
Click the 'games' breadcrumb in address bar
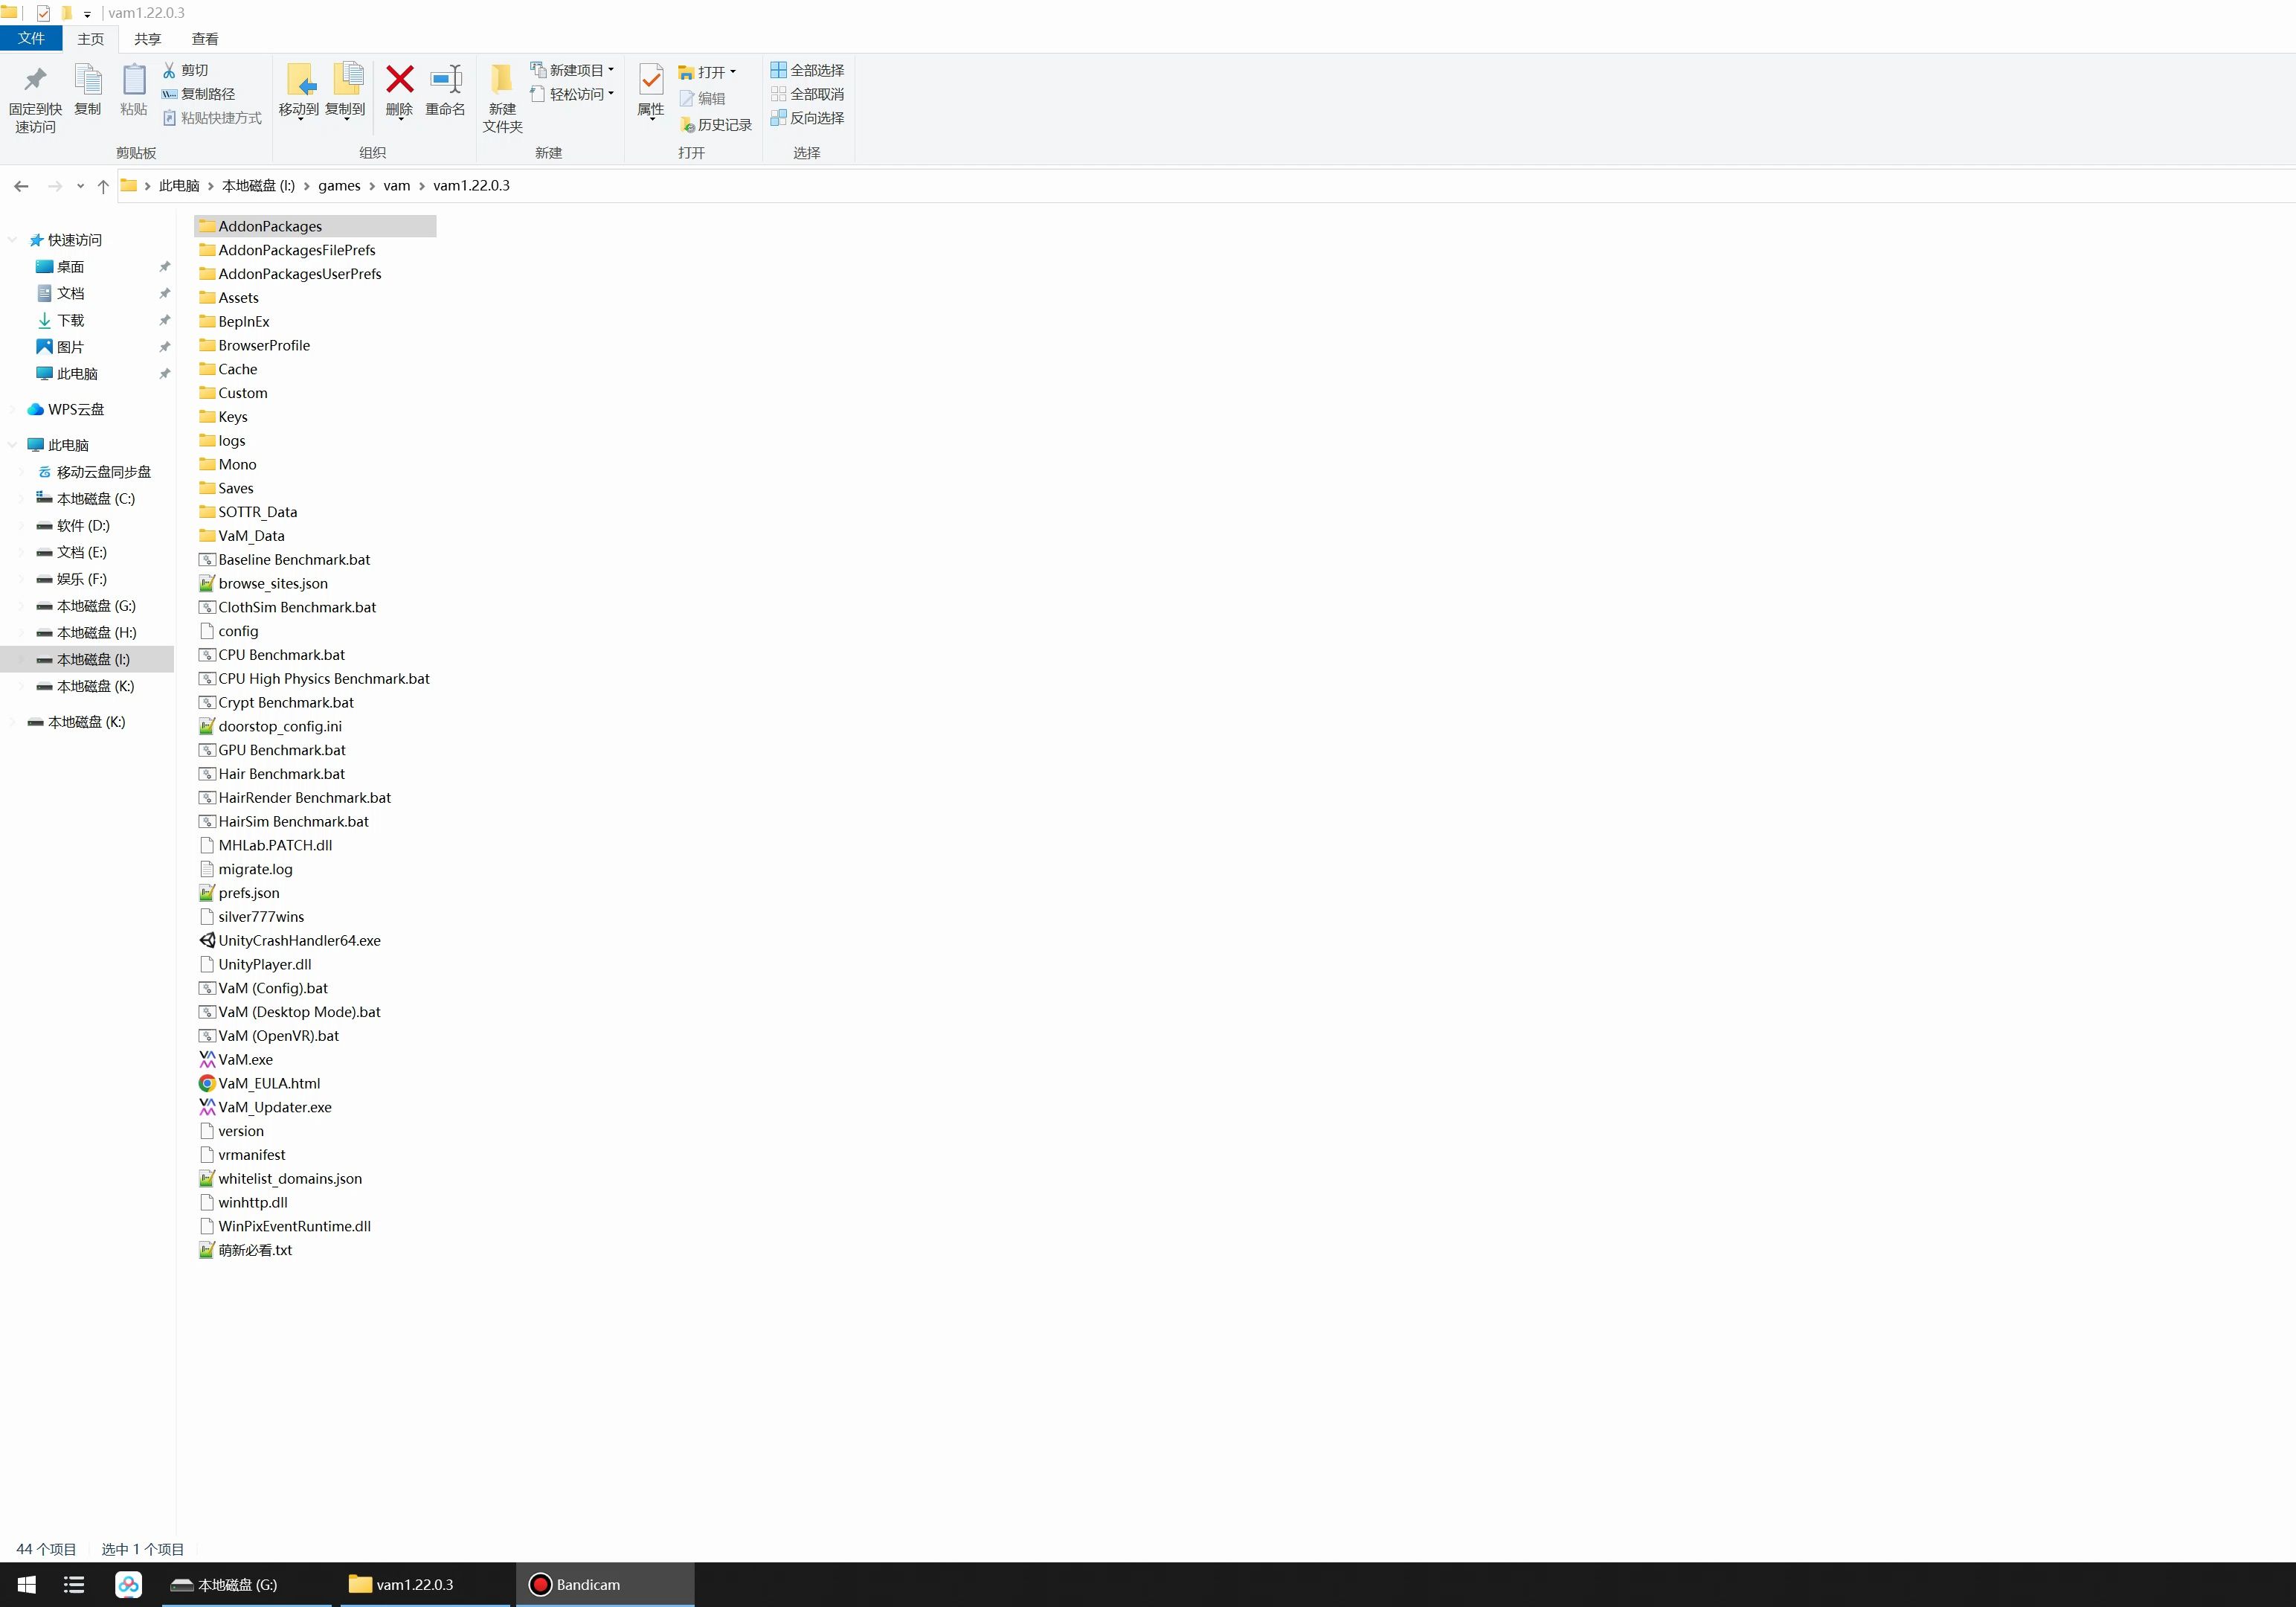click(x=339, y=186)
